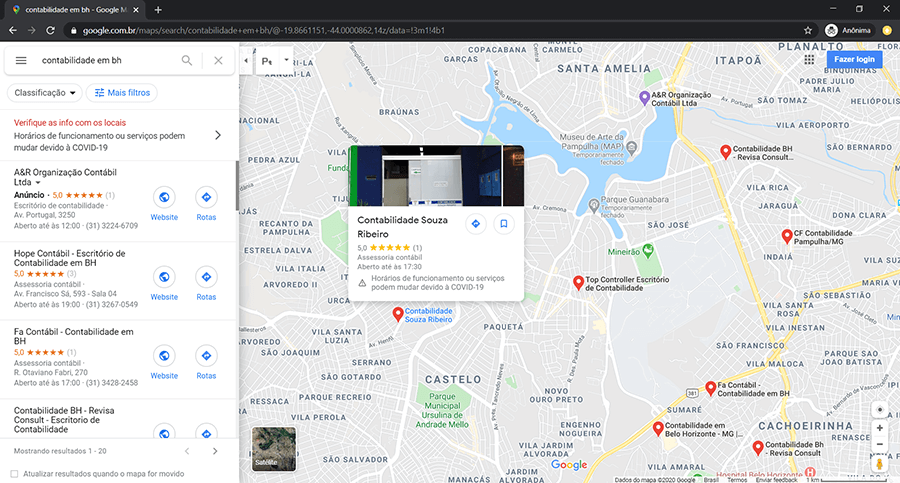This screenshot has height=483, width=900.
Task: Click A&R Organização Contábil purple pin
Action: [x=644, y=98]
